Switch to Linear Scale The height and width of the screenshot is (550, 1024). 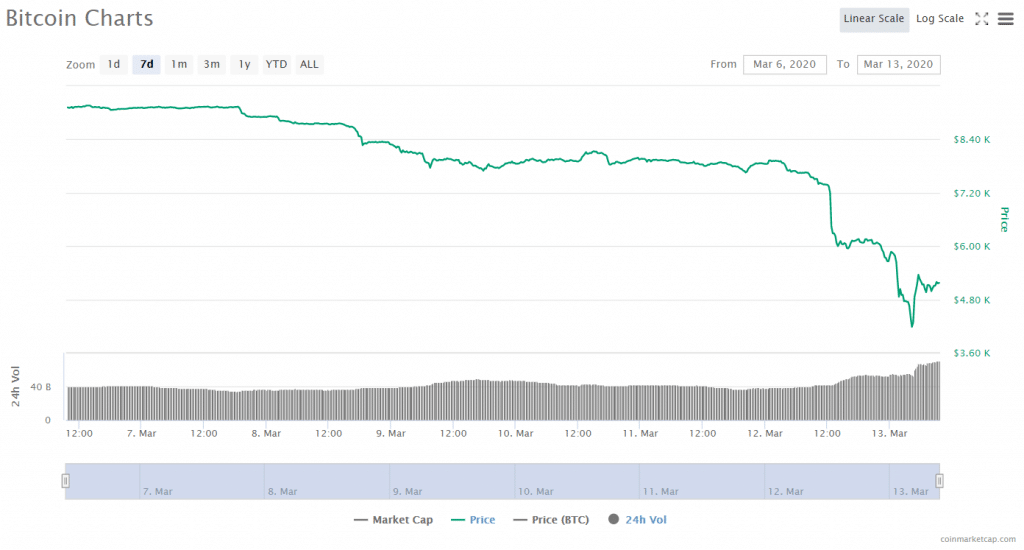(x=874, y=18)
